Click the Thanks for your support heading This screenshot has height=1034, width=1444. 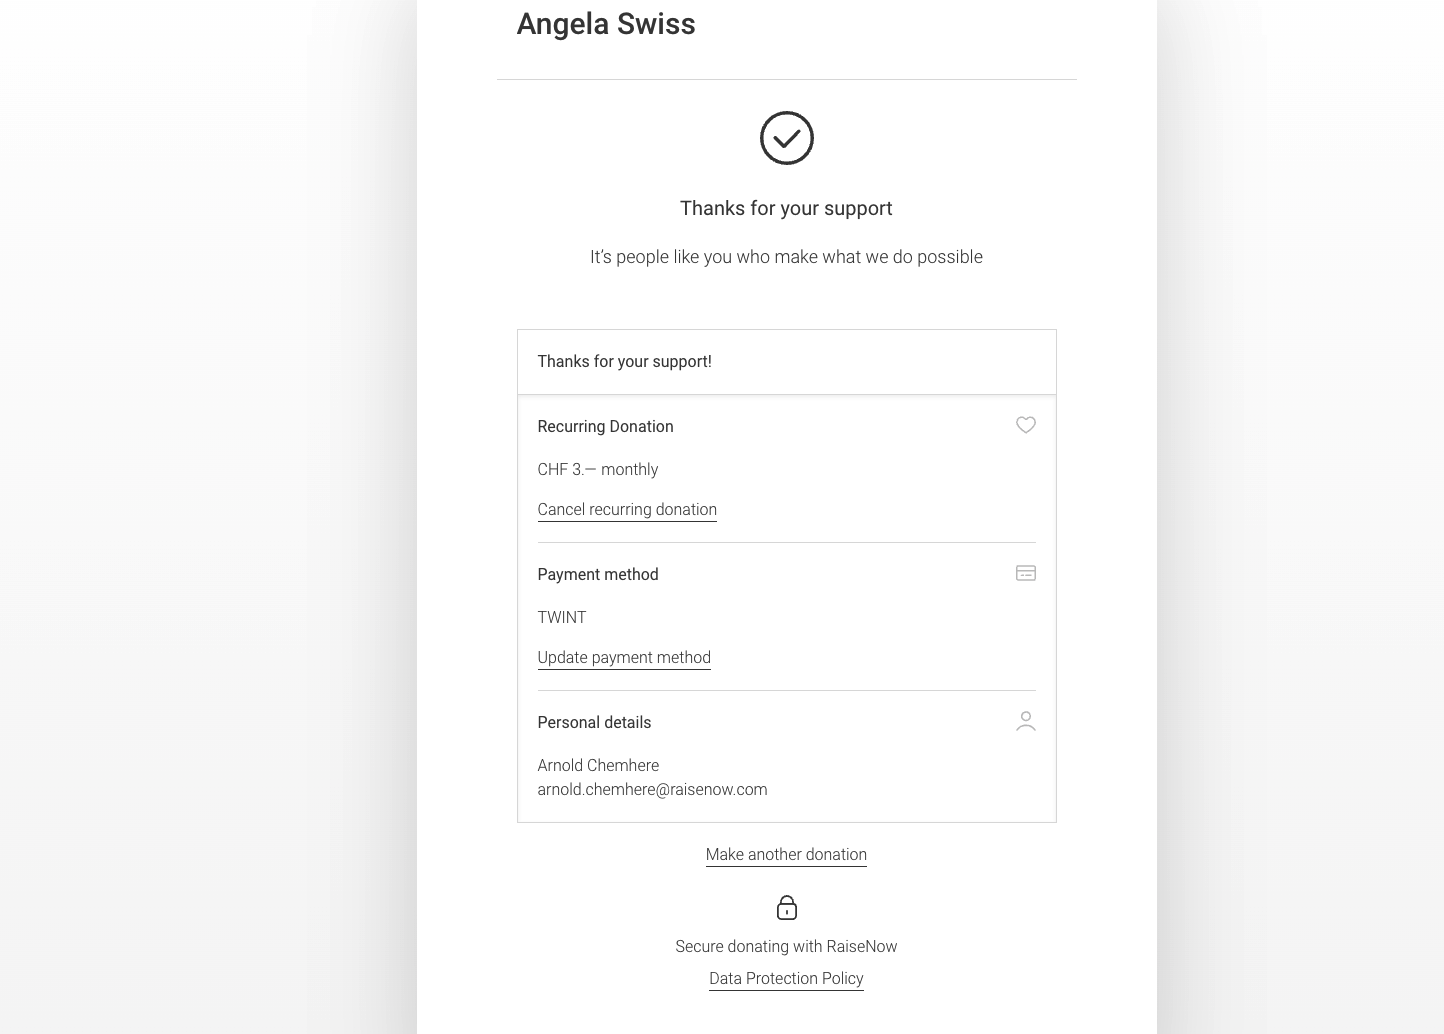(786, 208)
